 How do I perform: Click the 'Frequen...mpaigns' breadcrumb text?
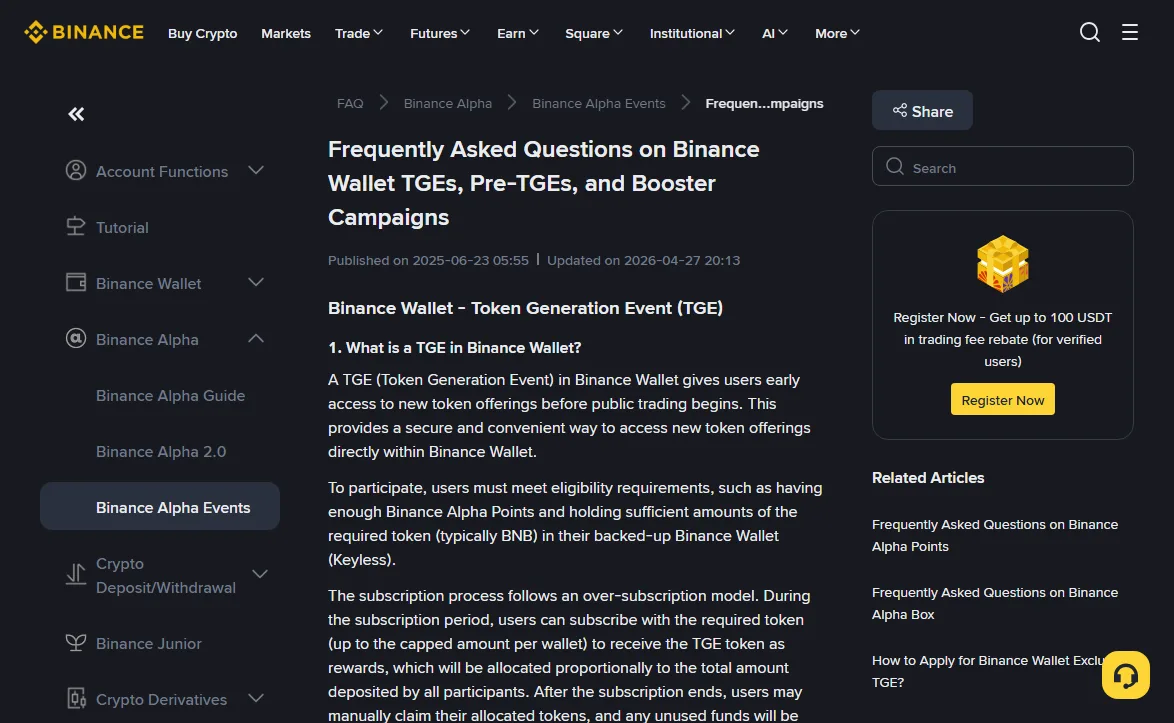[x=764, y=103]
